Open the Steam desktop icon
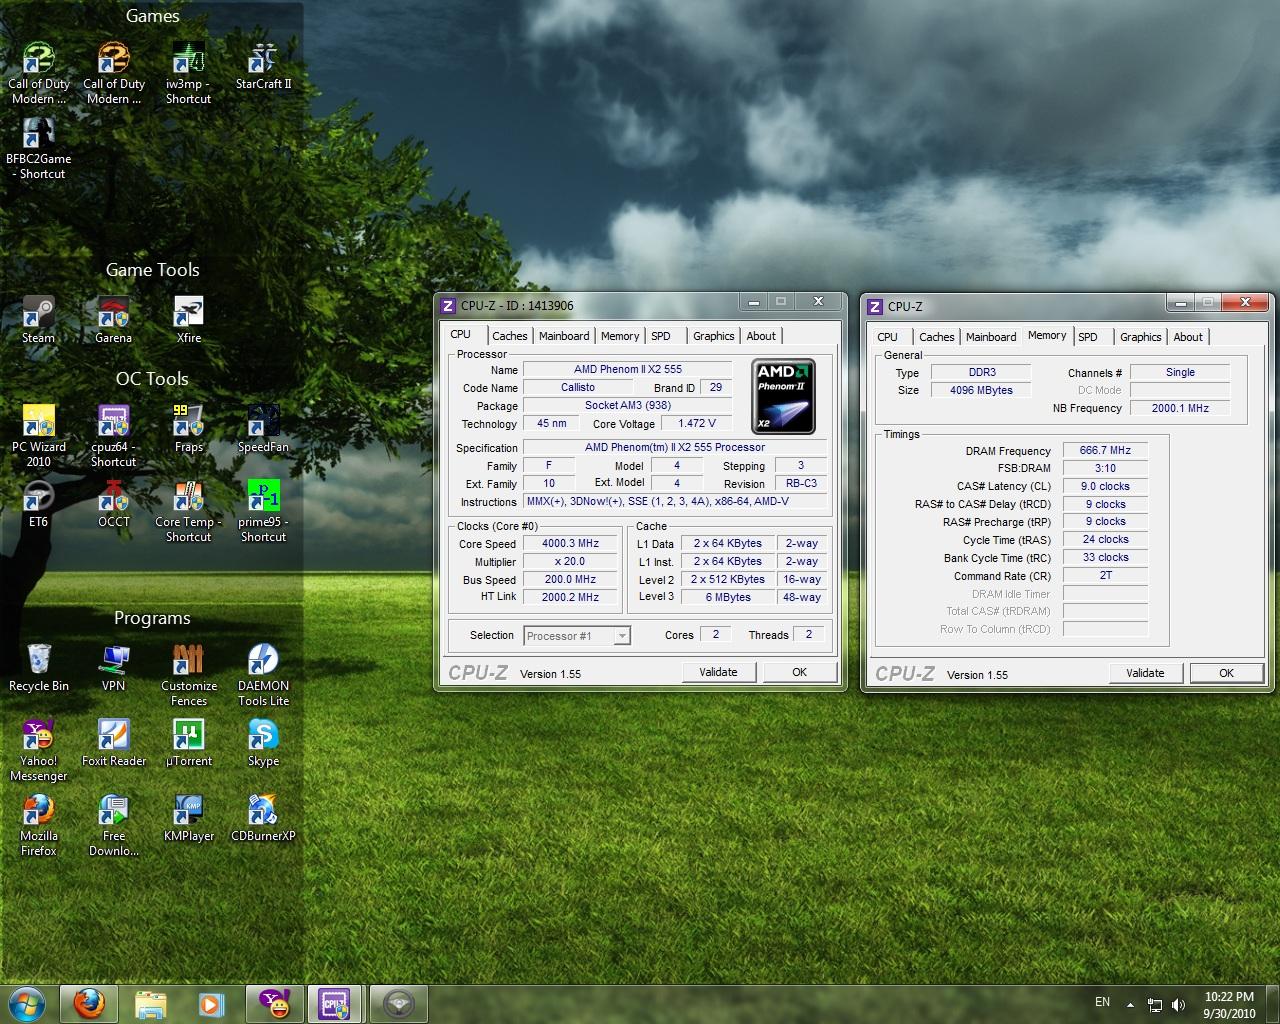This screenshot has height=1024, width=1280. tap(39, 319)
